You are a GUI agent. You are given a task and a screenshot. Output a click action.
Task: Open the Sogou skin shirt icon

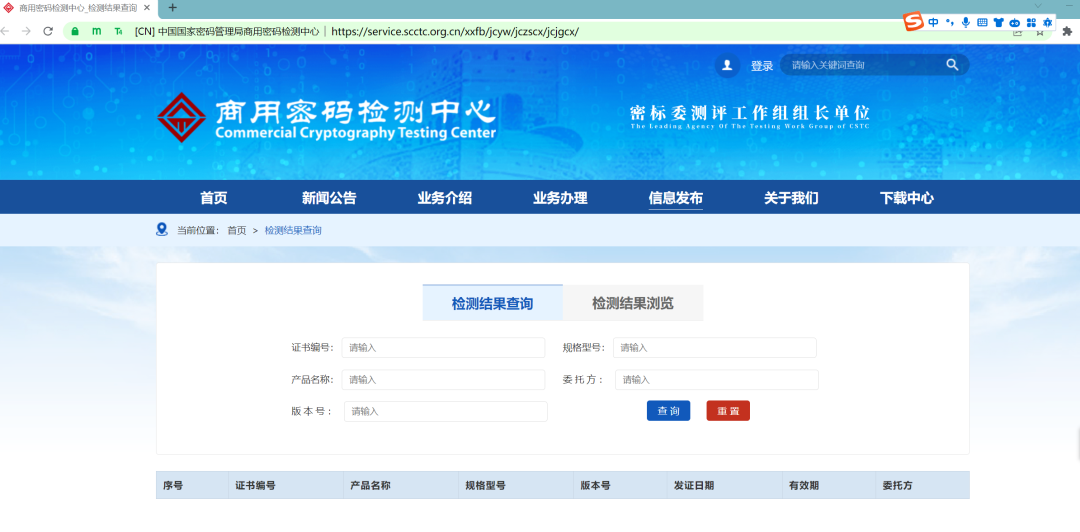point(998,22)
